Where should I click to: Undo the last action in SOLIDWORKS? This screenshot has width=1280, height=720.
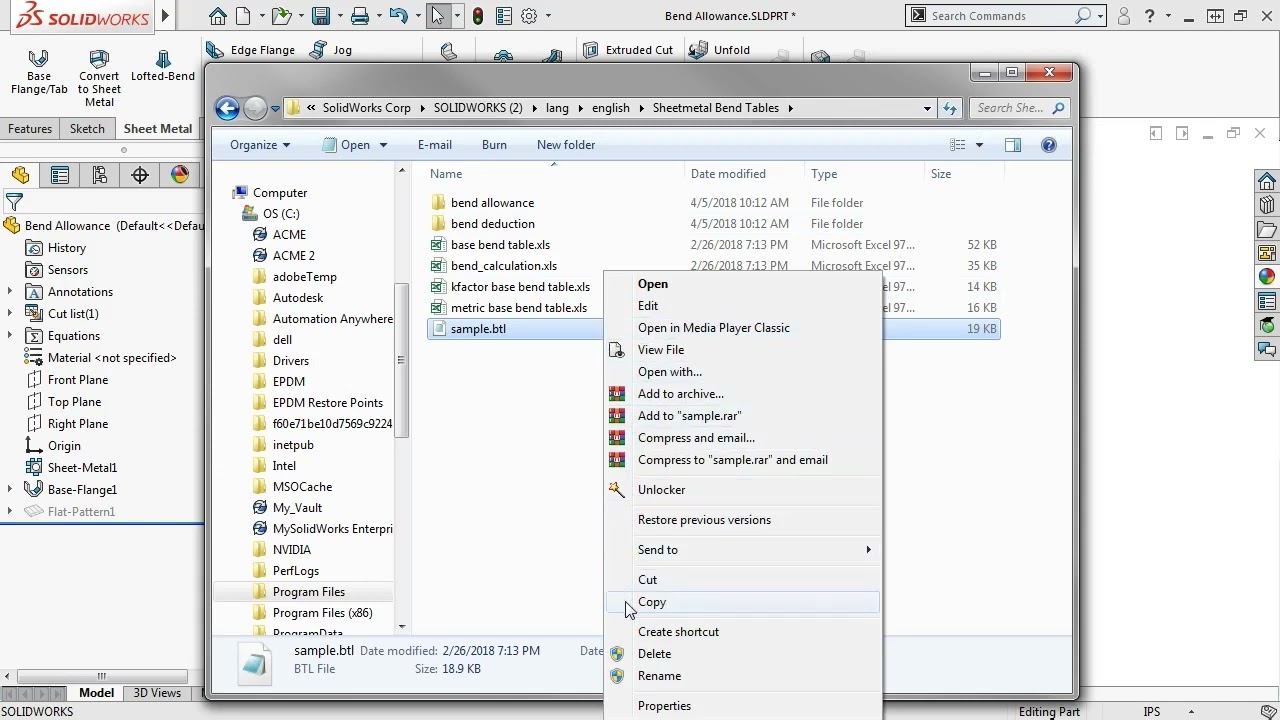click(x=398, y=16)
